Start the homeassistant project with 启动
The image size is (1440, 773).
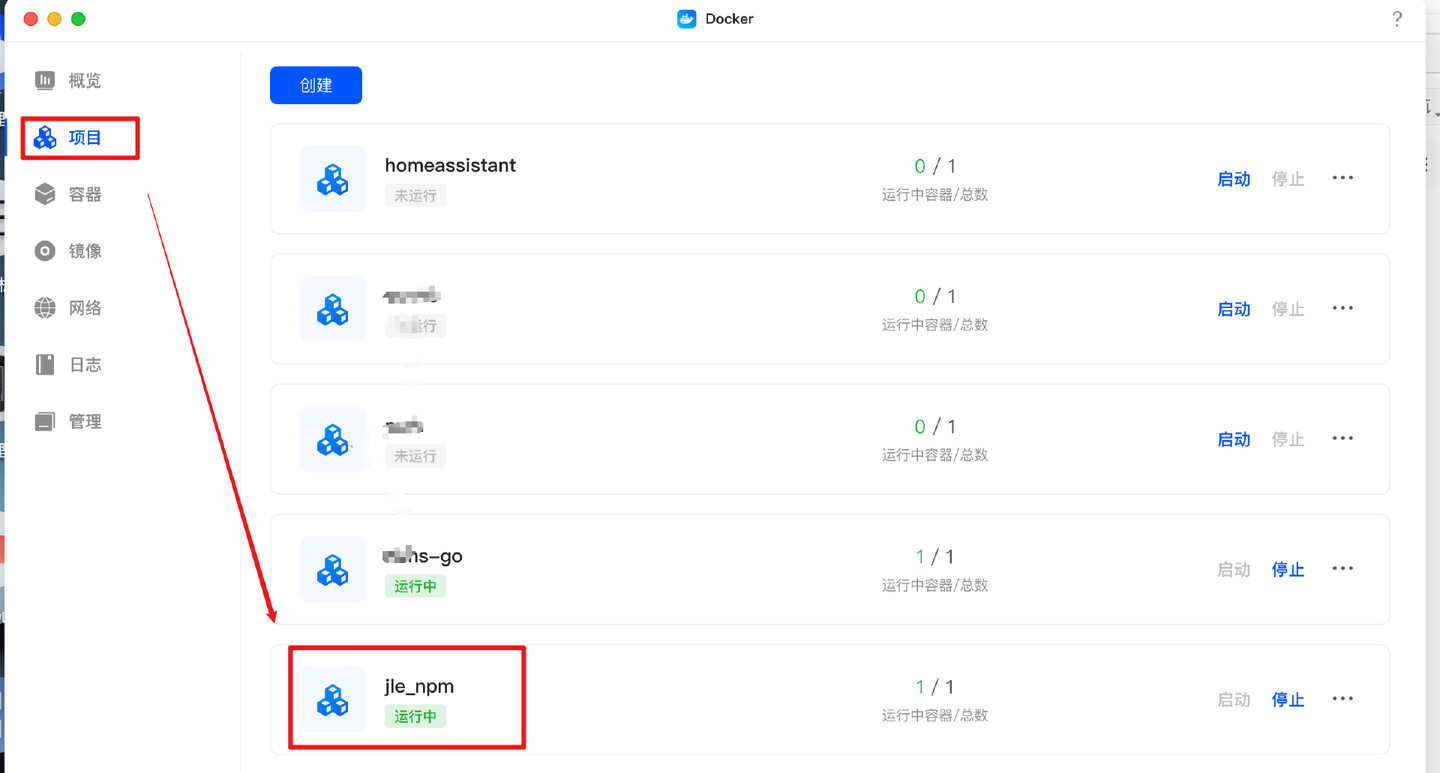click(x=1234, y=179)
